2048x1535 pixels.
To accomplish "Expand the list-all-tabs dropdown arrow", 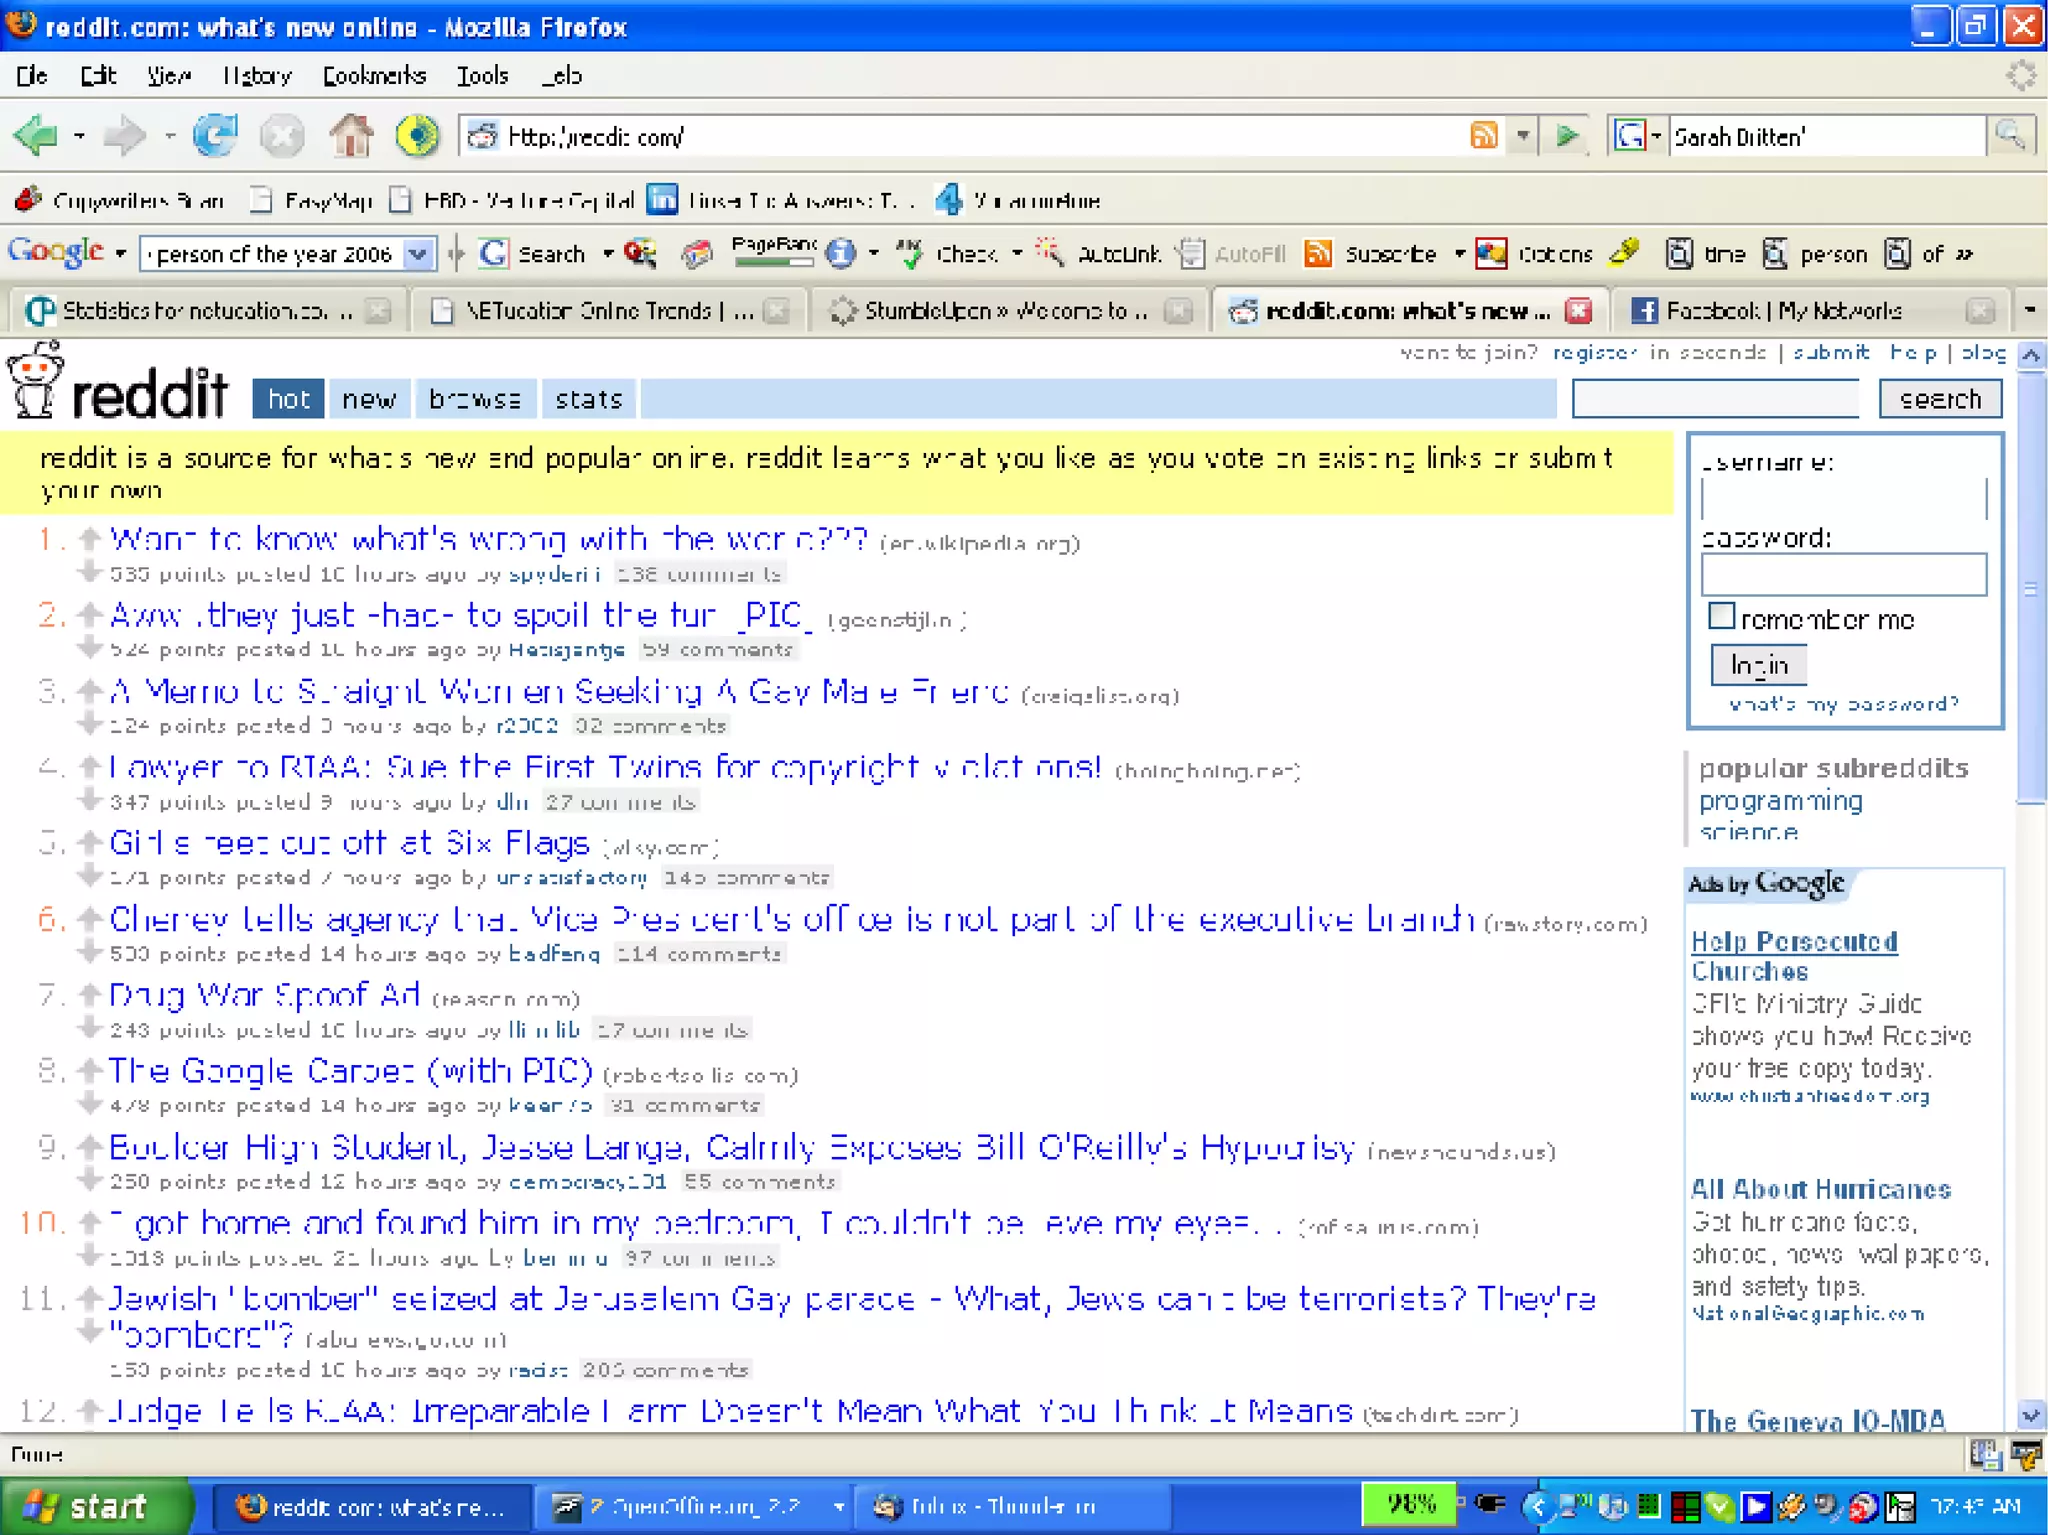I will 2029,311.
